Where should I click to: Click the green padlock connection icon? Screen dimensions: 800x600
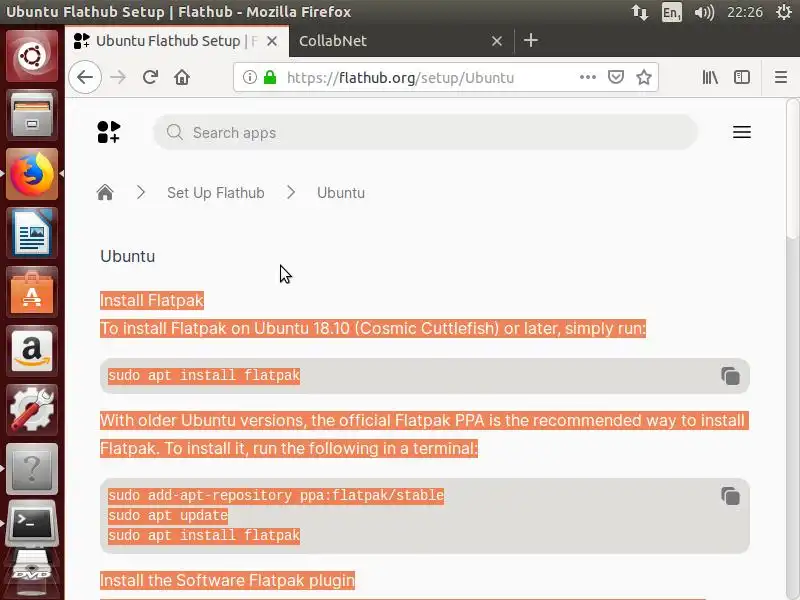pyautogui.click(x=270, y=77)
